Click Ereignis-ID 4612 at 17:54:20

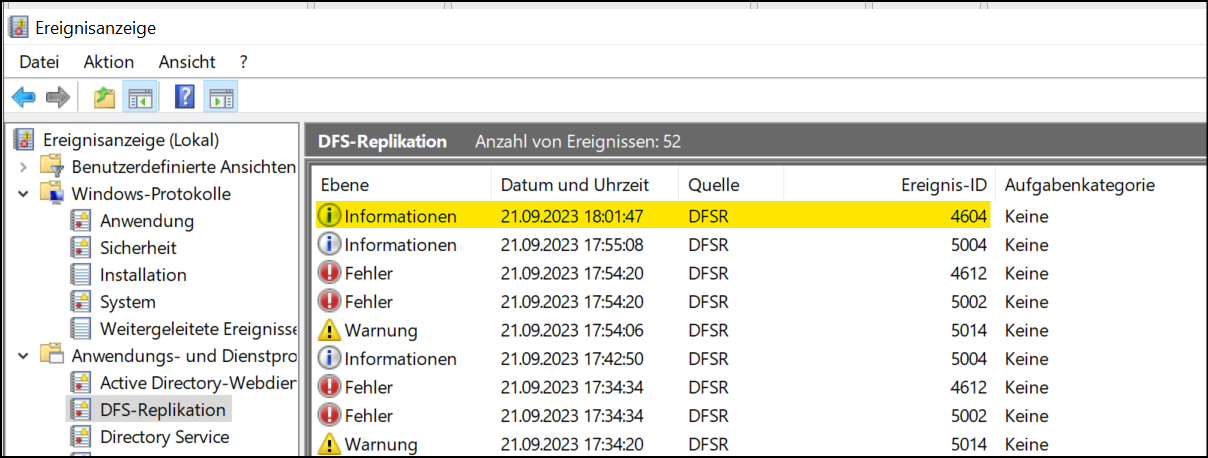[x=968, y=273]
